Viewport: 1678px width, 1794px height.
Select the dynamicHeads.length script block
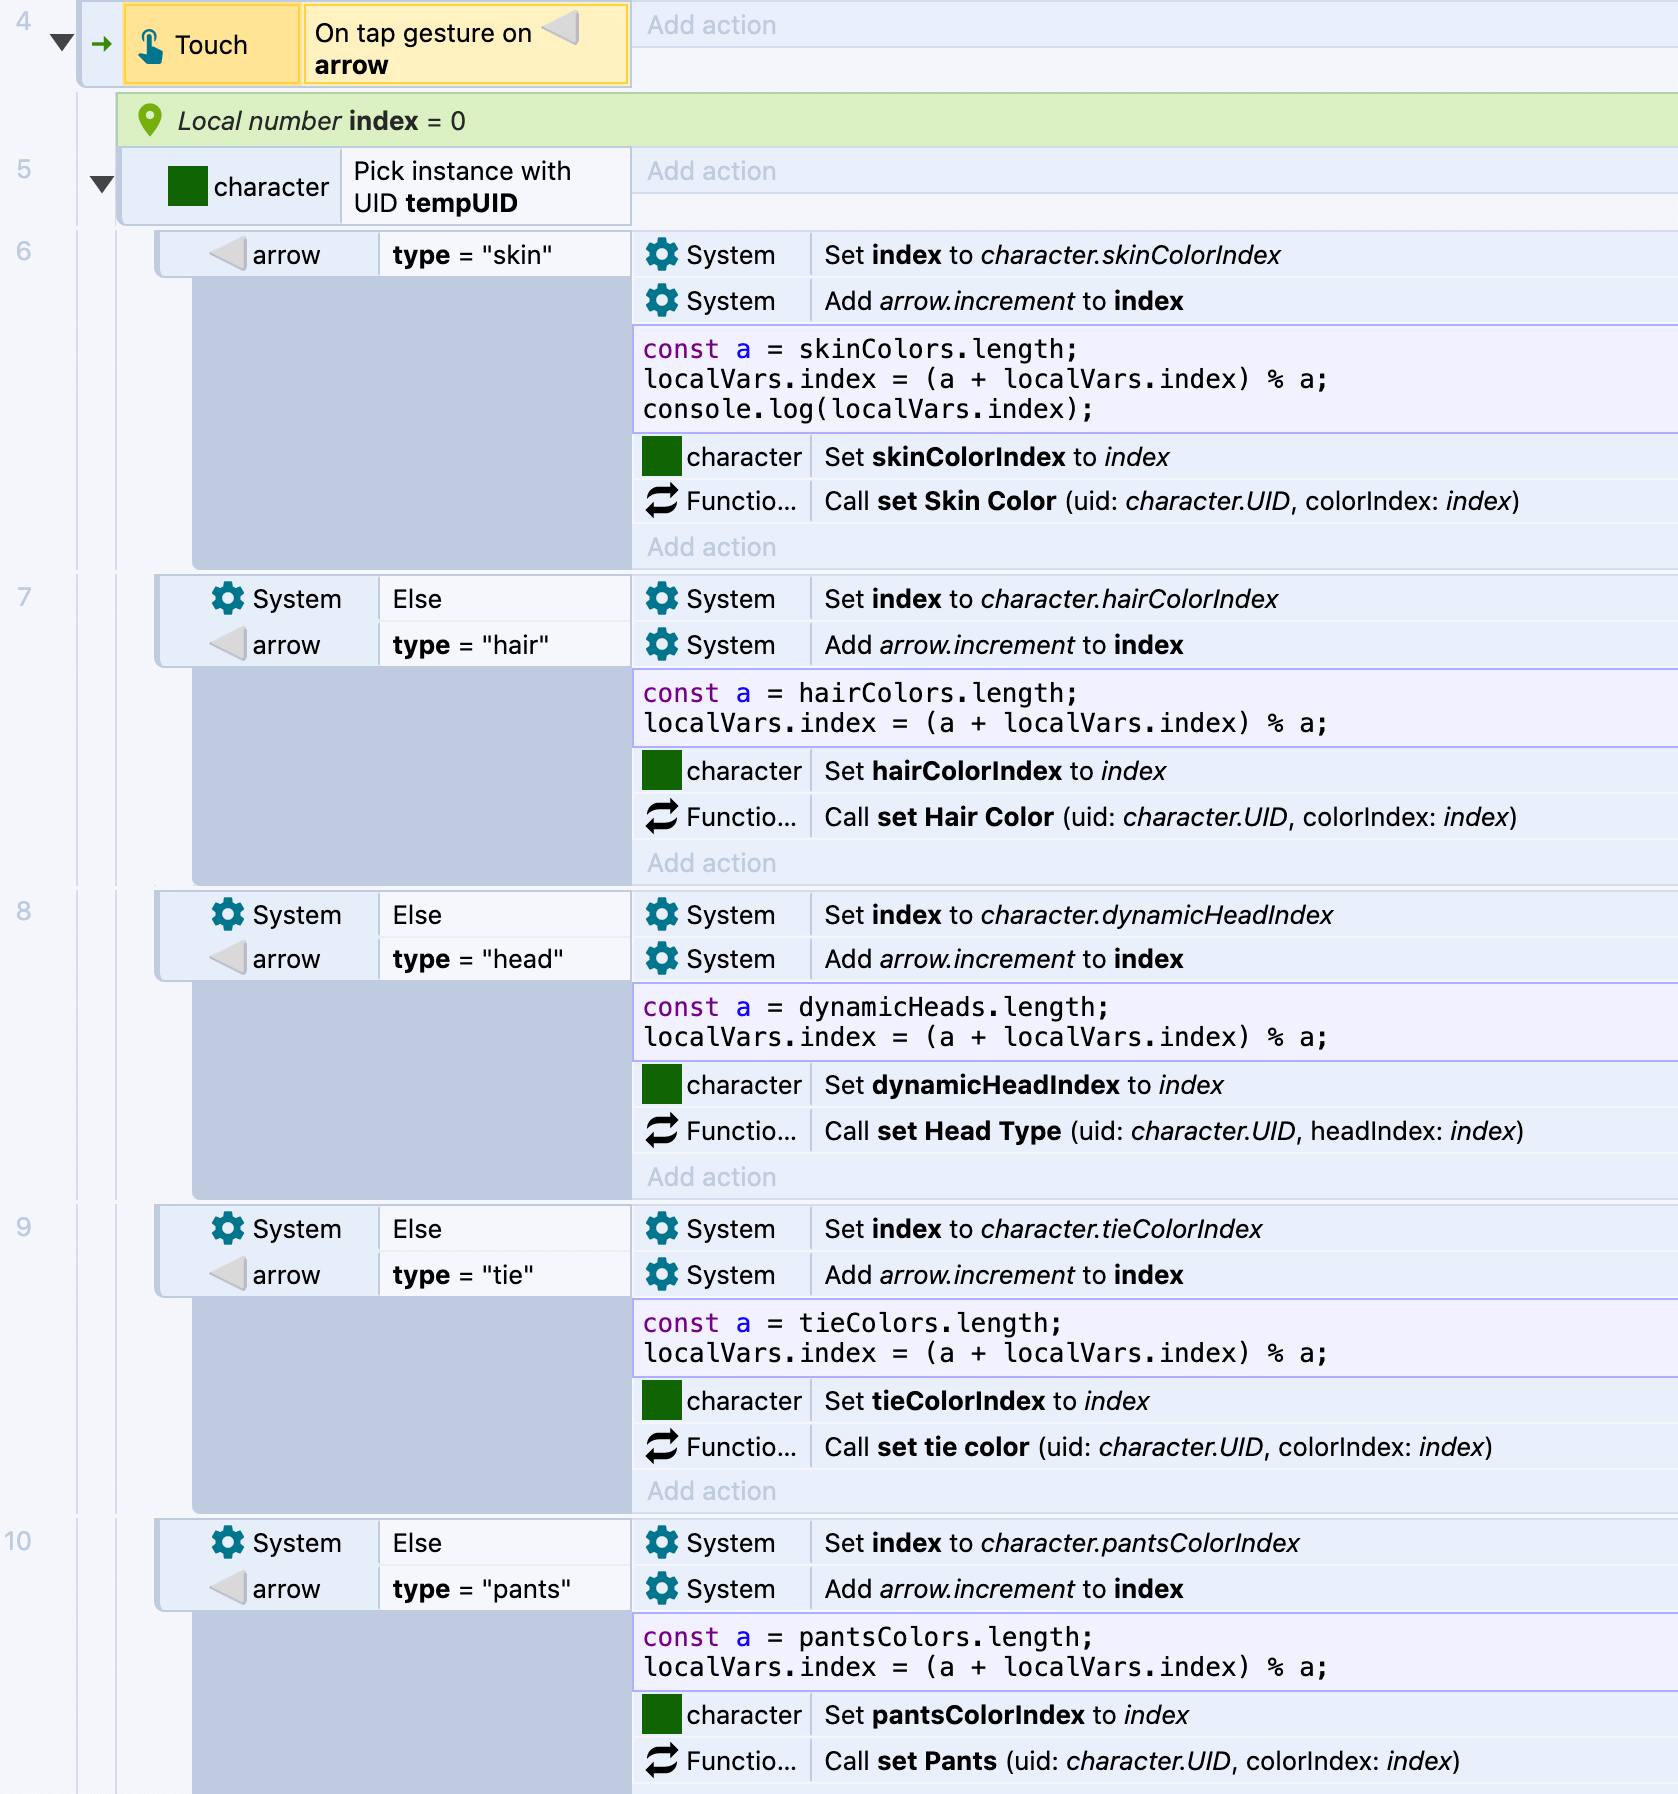[x=1155, y=1022]
